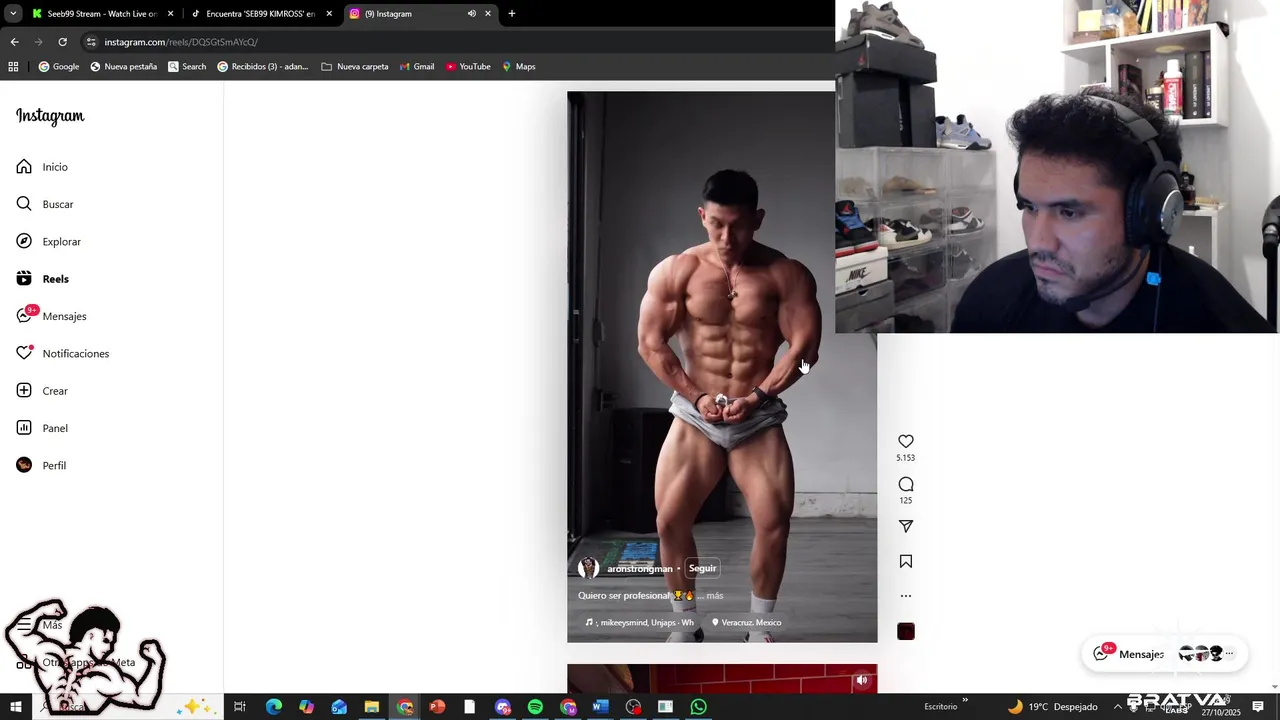Open Chrome apps grid in bookmarks bar

click(13, 67)
